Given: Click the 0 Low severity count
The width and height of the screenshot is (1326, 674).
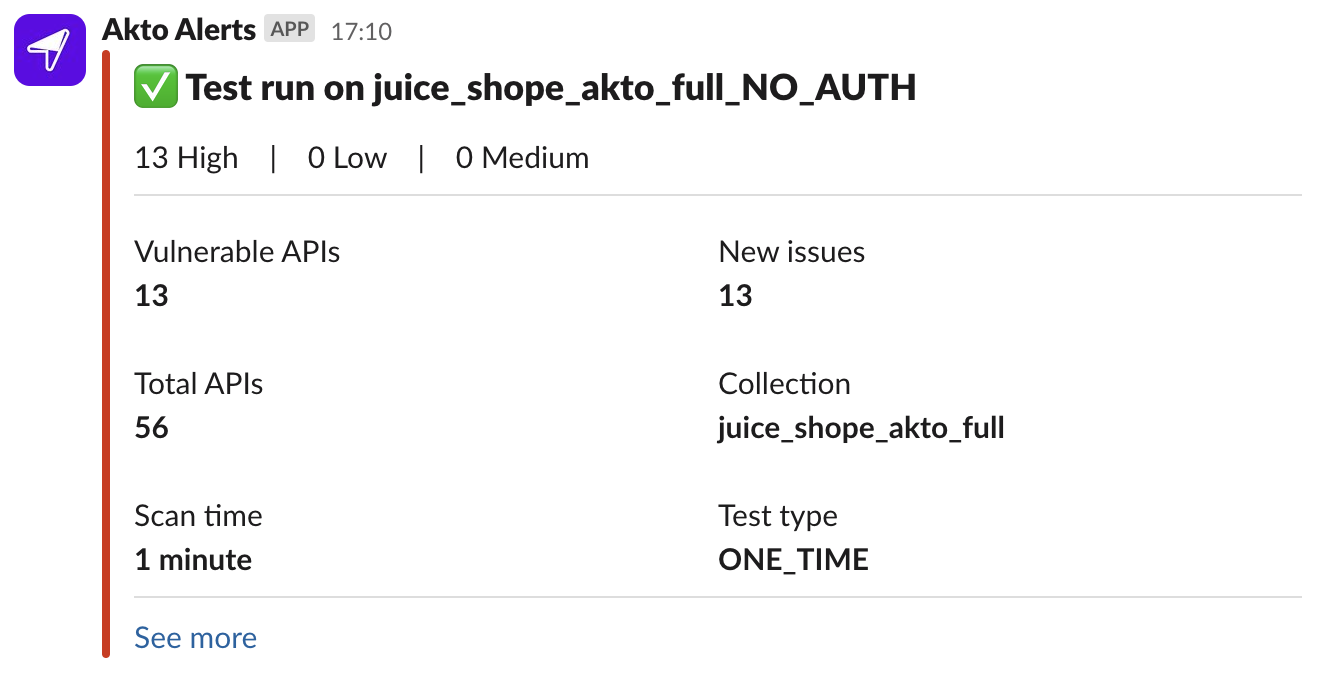Looking at the screenshot, I should (347, 158).
